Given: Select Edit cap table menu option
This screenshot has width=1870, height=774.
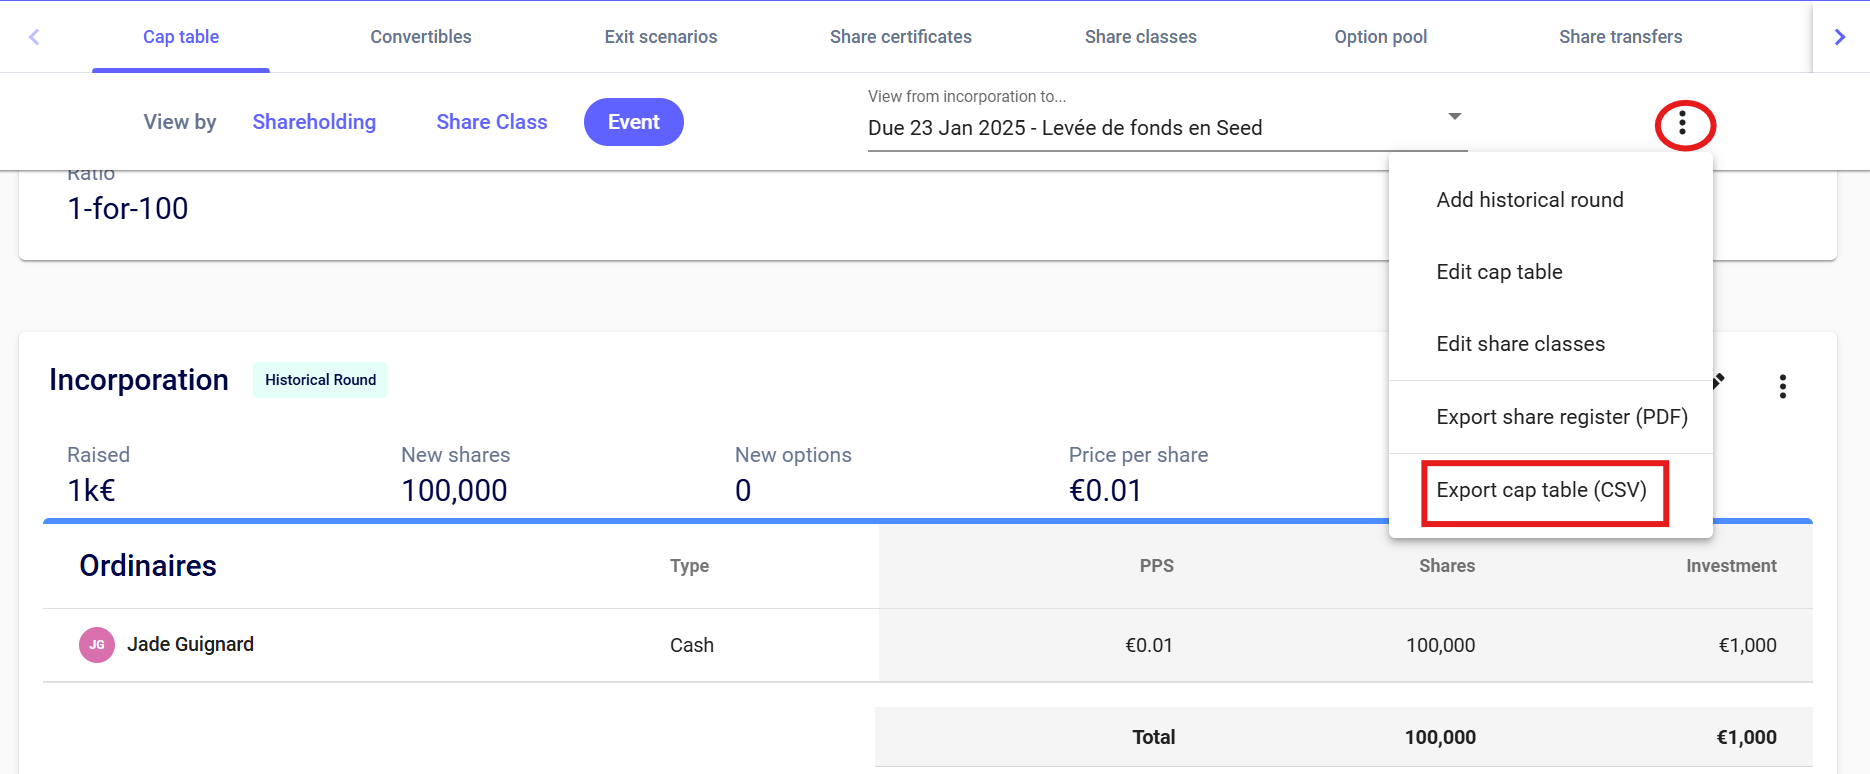Looking at the screenshot, I should 1499,272.
